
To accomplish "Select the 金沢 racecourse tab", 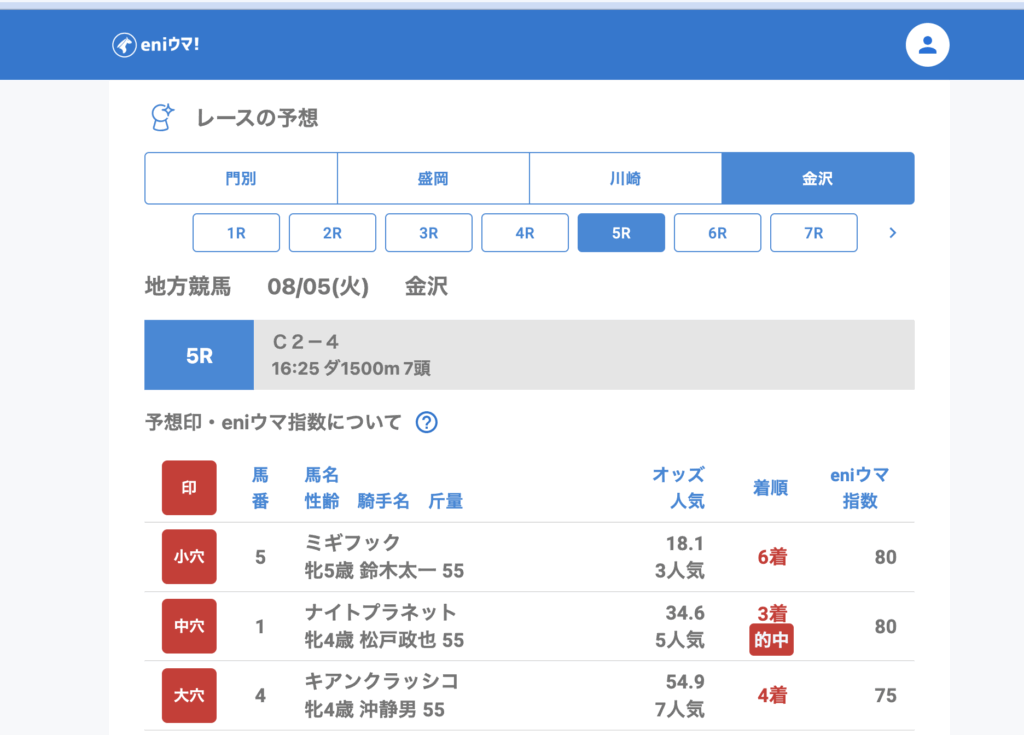I will click(x=817, y=179).
